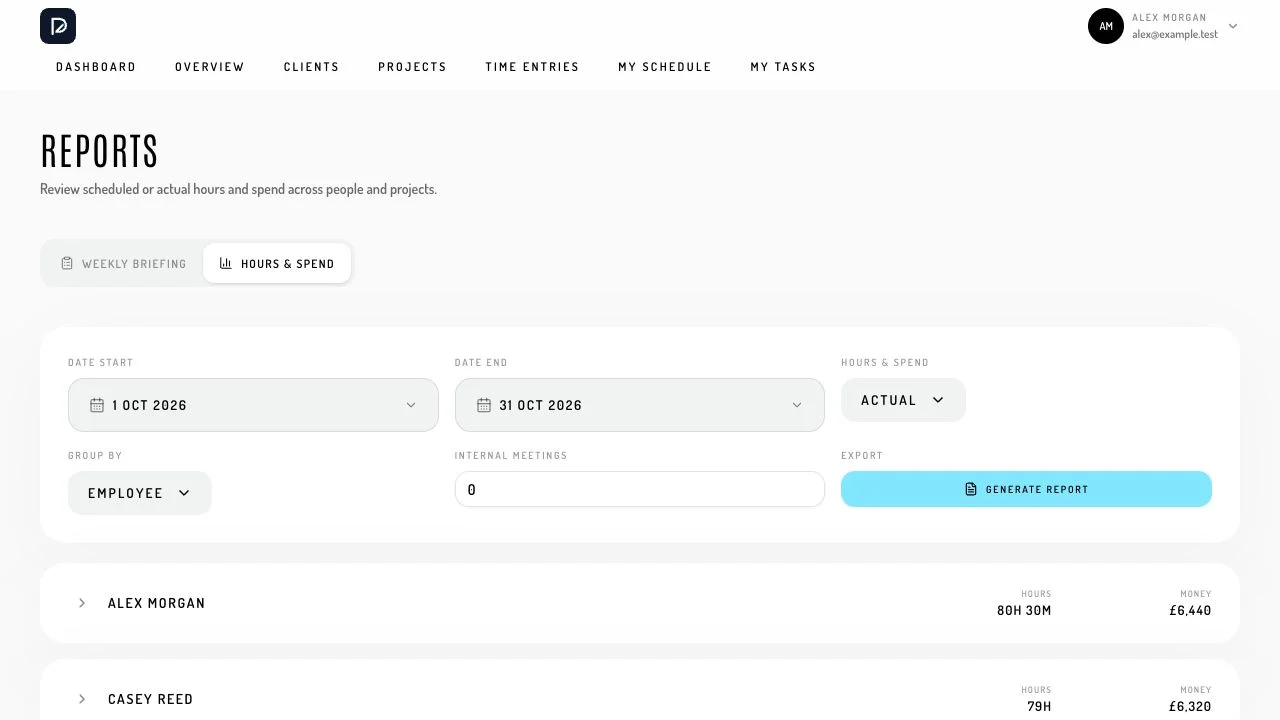1280x720 pixels.
Task: Click Alex Morgan's £6,440 money value
Action: [x=1190, y=611]
